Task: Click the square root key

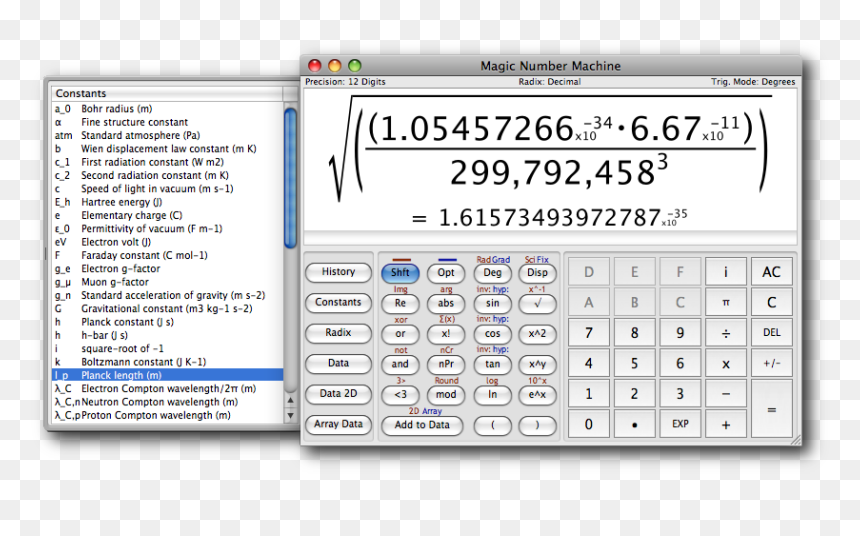Action: coord(537,303)
